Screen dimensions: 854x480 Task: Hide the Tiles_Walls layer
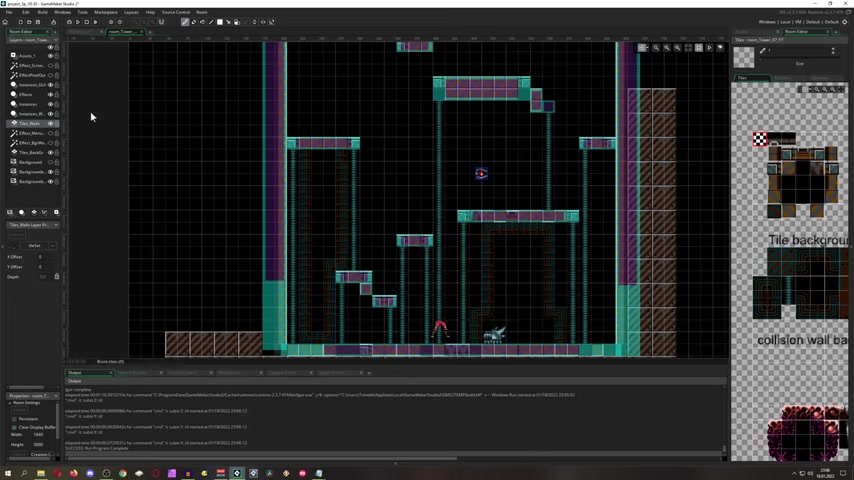(x=50, y=124)
